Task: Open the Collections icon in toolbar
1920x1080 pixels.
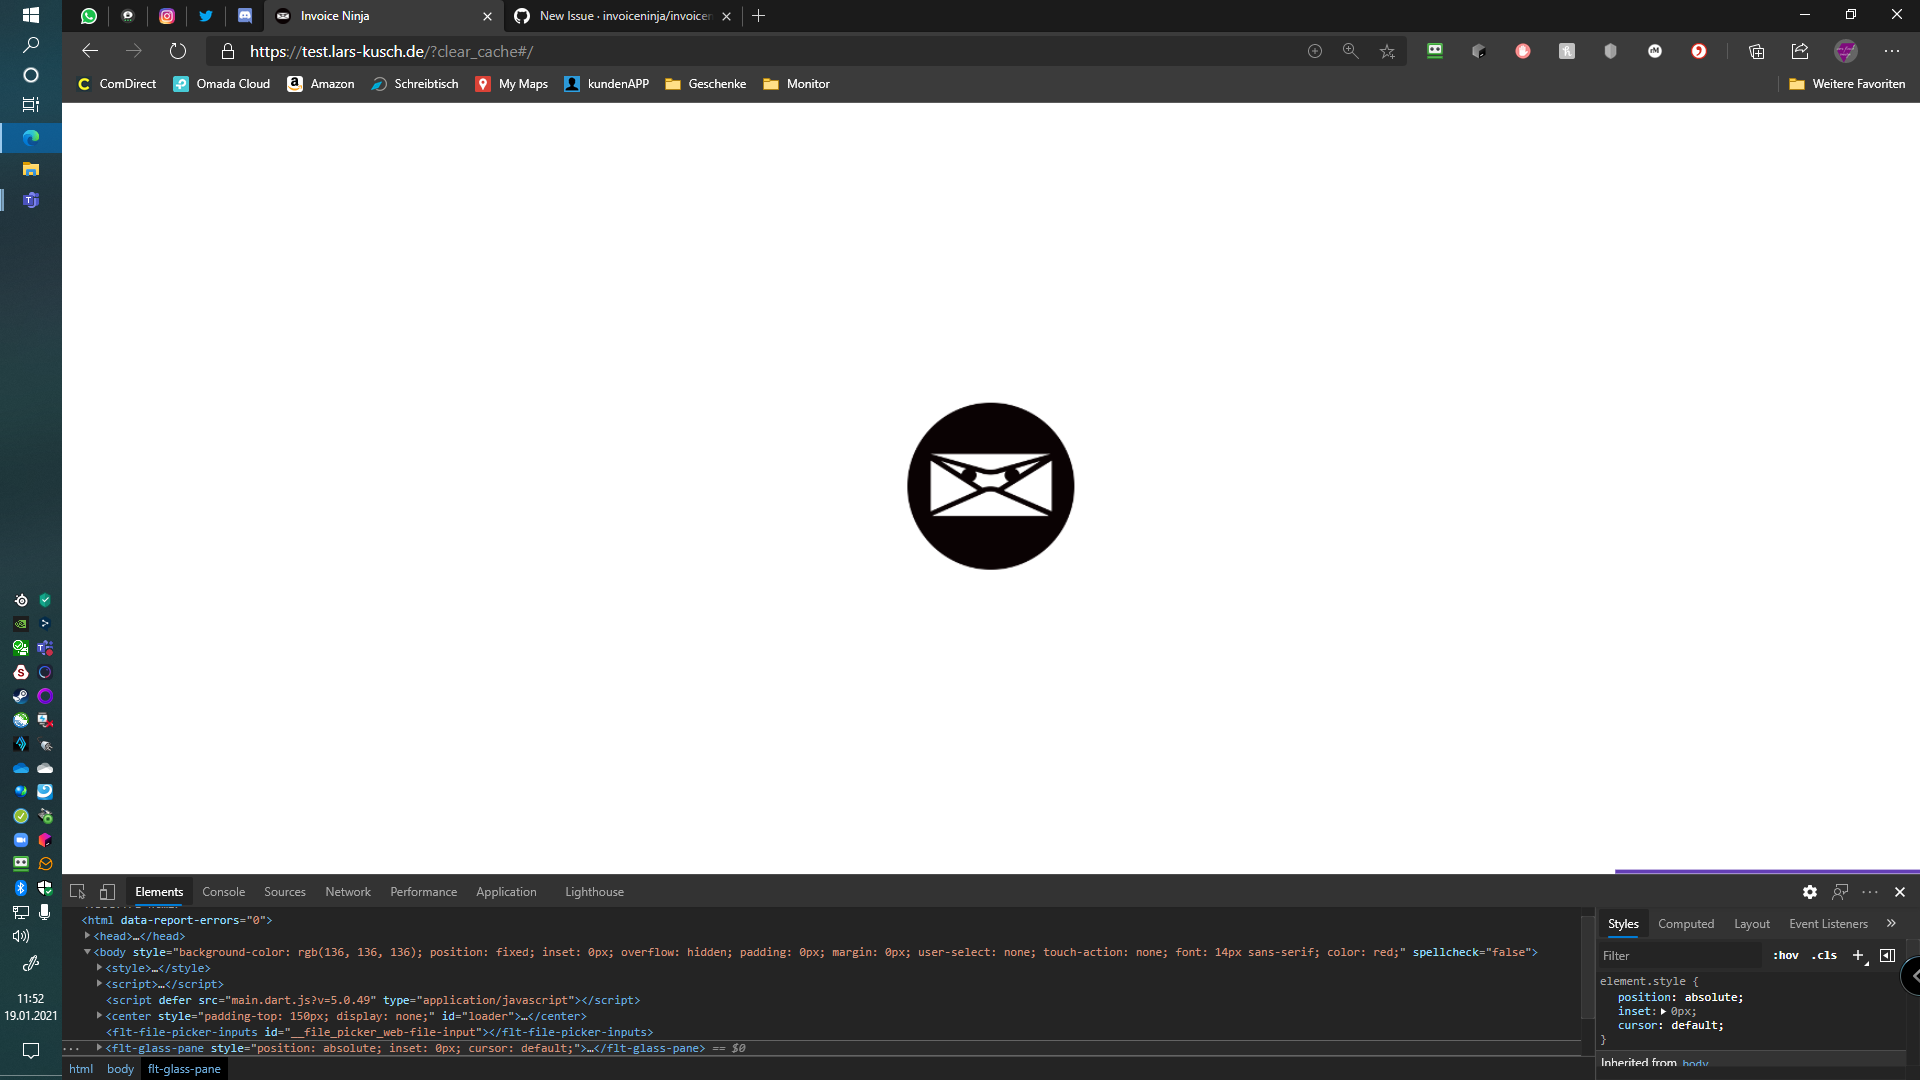Action: tap(1756, 51)
